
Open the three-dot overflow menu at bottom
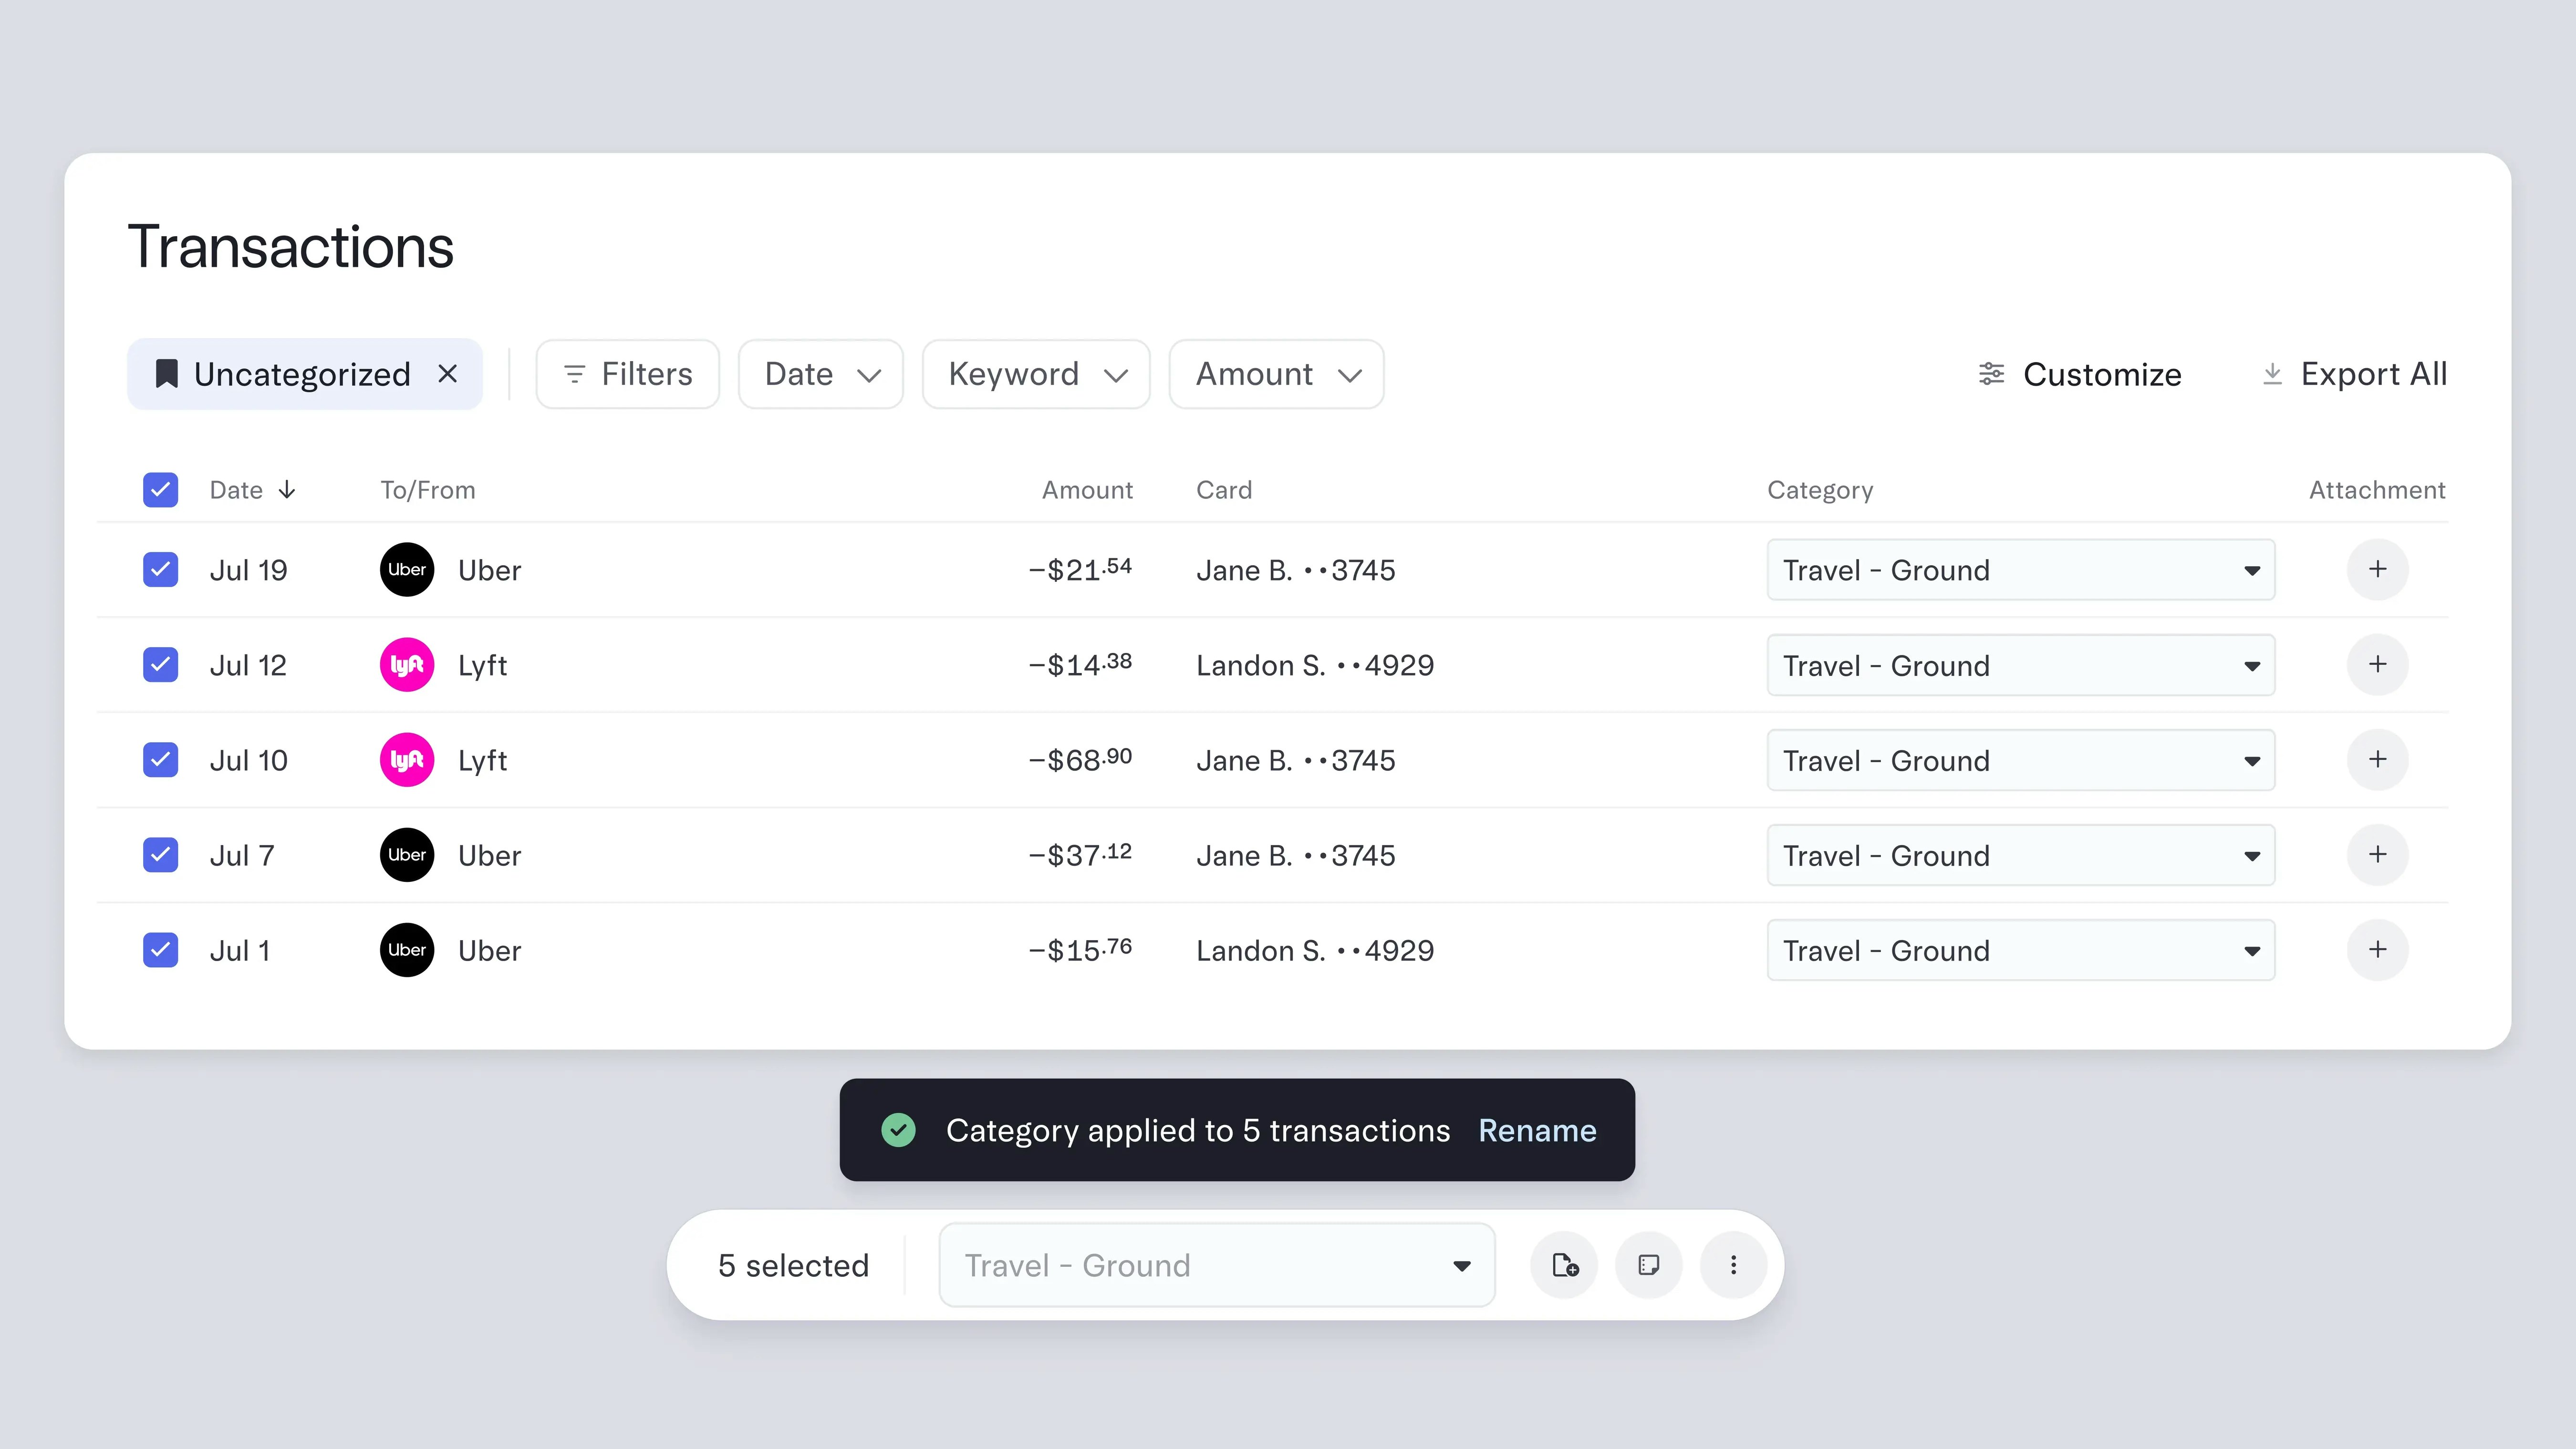(1733, 1264)
